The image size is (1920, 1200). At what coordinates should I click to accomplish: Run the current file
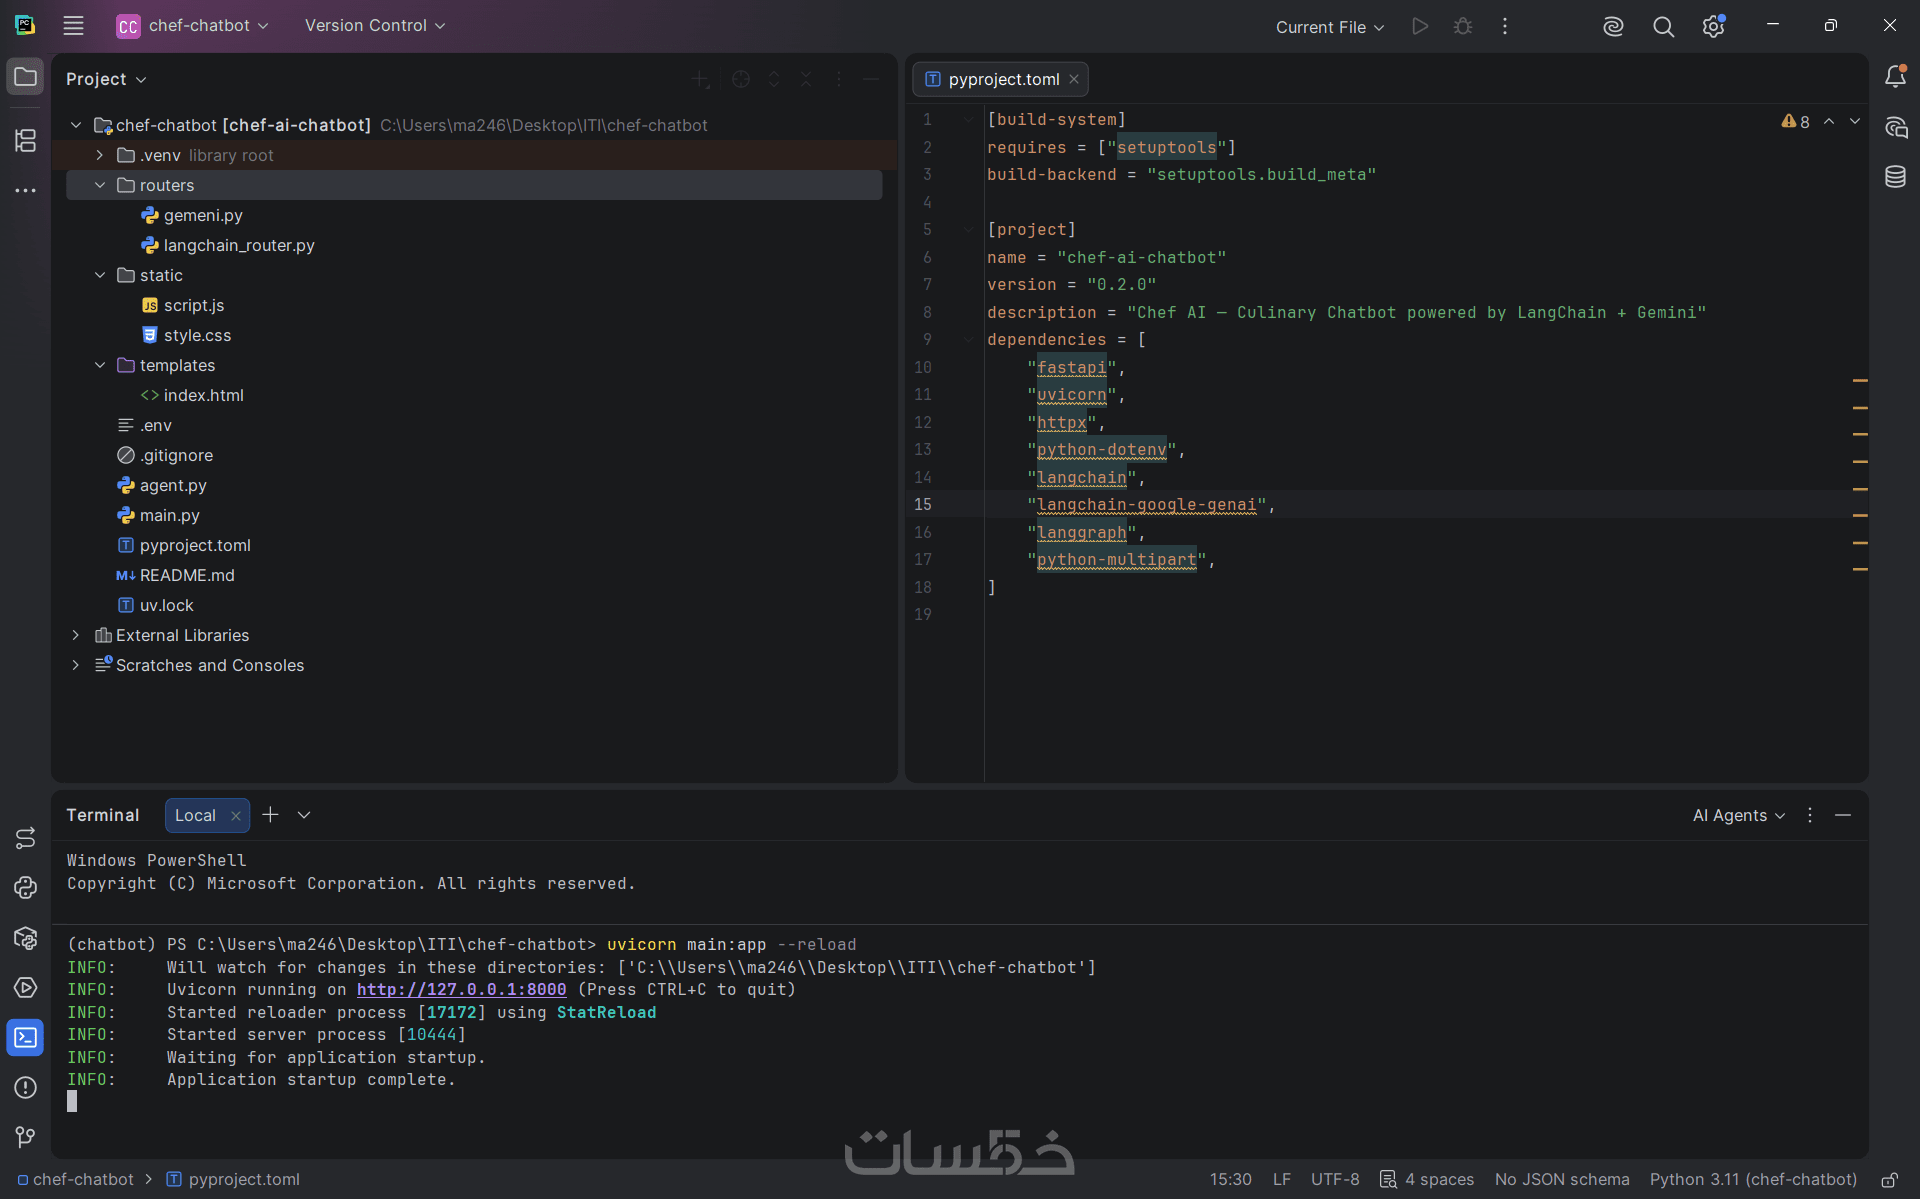click(1420, 26)
